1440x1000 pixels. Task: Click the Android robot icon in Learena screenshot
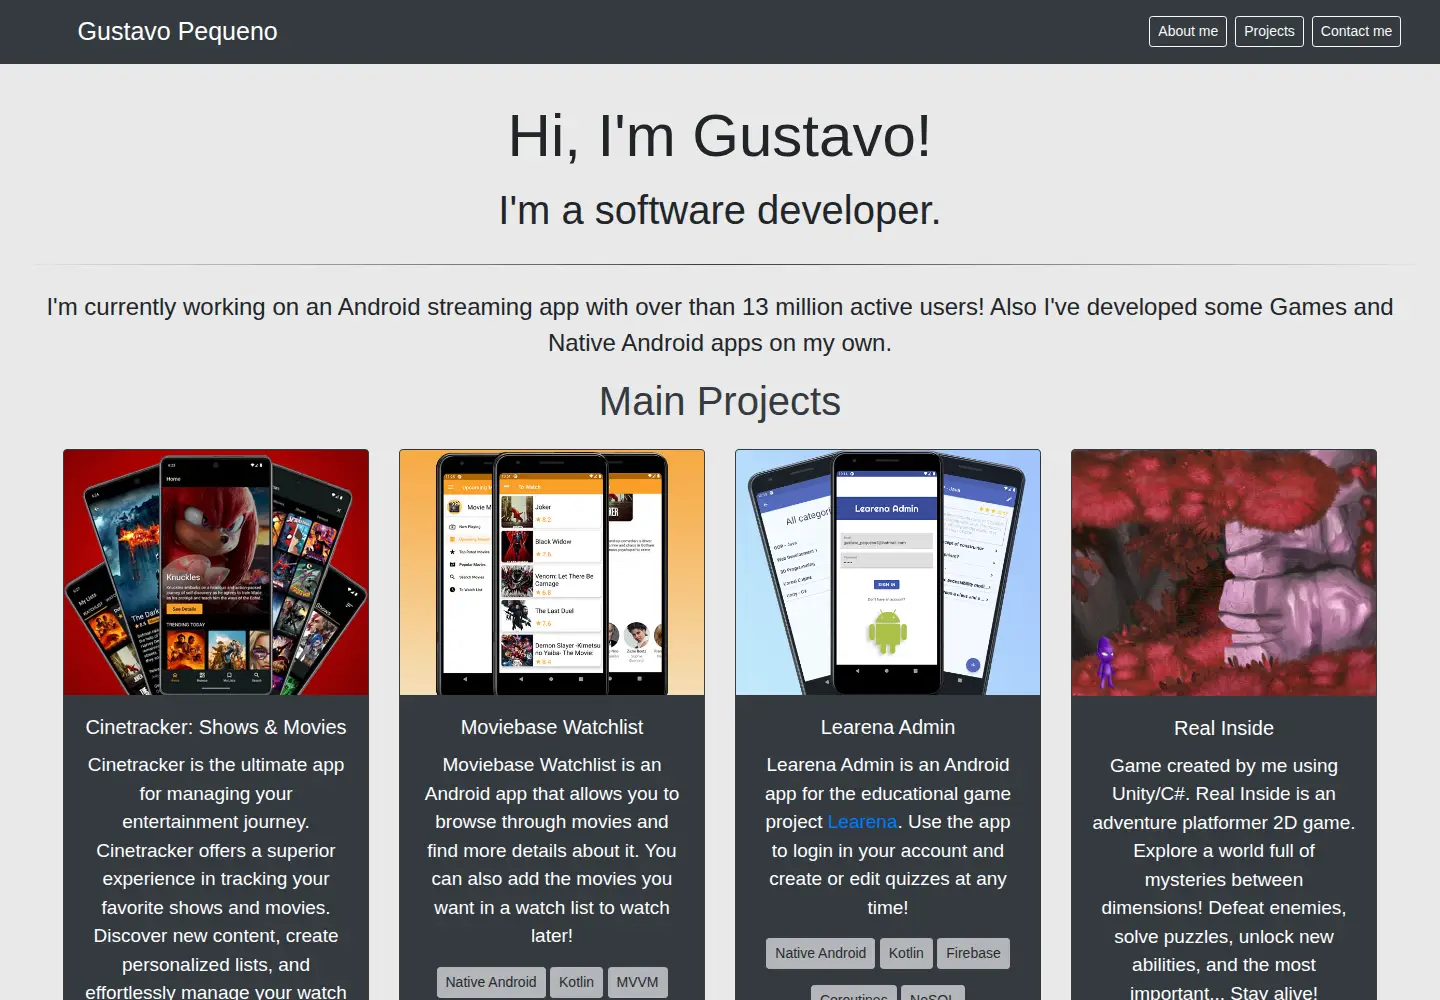coord(887,631)
